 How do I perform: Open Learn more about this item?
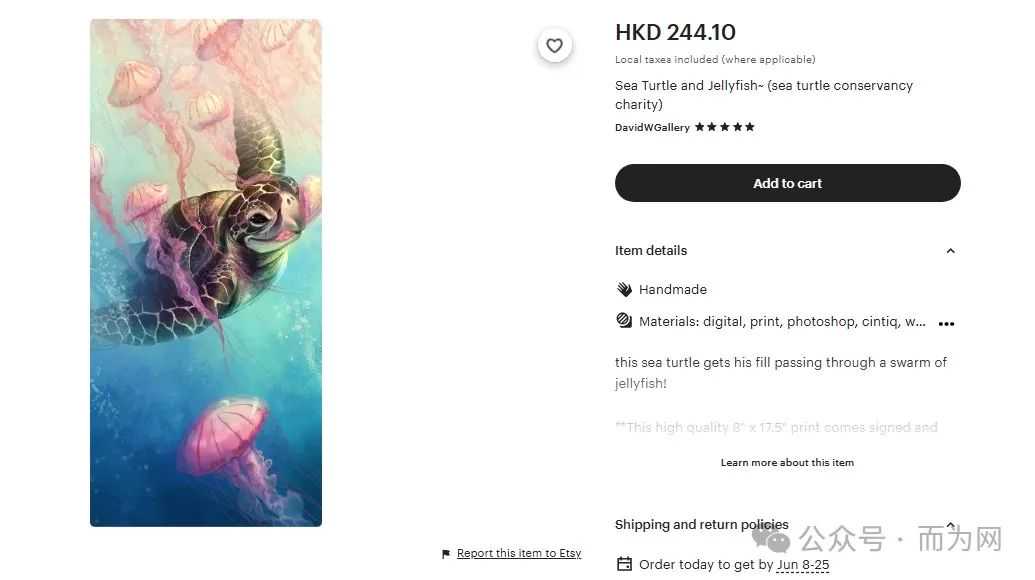(x=787, y=463)
